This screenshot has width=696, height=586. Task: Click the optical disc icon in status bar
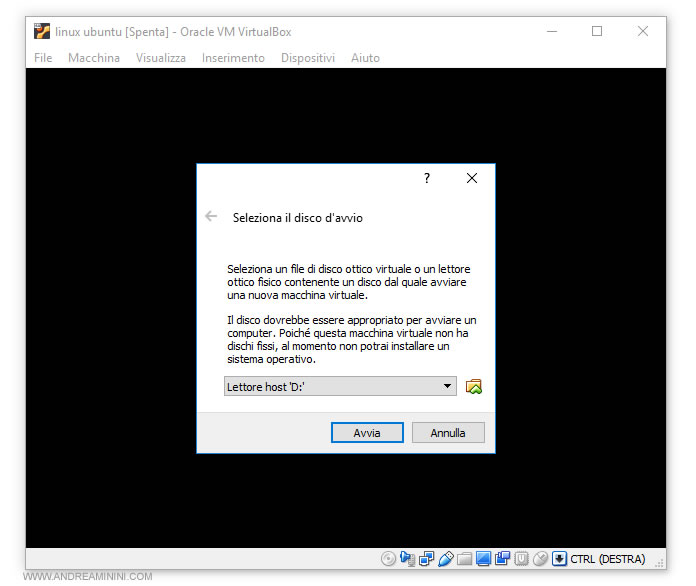click(388, 559)
